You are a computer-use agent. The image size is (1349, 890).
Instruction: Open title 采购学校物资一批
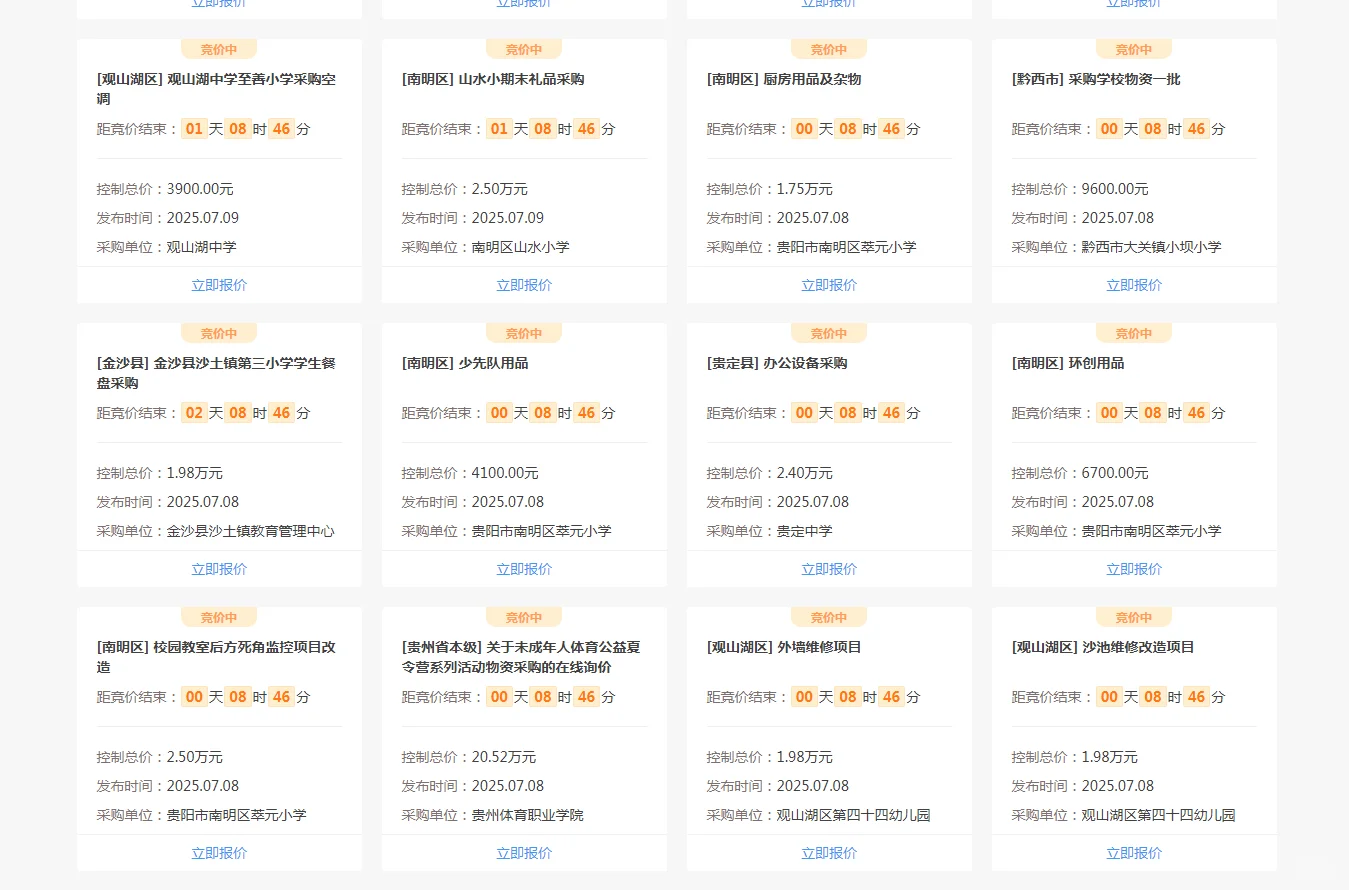click(1096, 79)
